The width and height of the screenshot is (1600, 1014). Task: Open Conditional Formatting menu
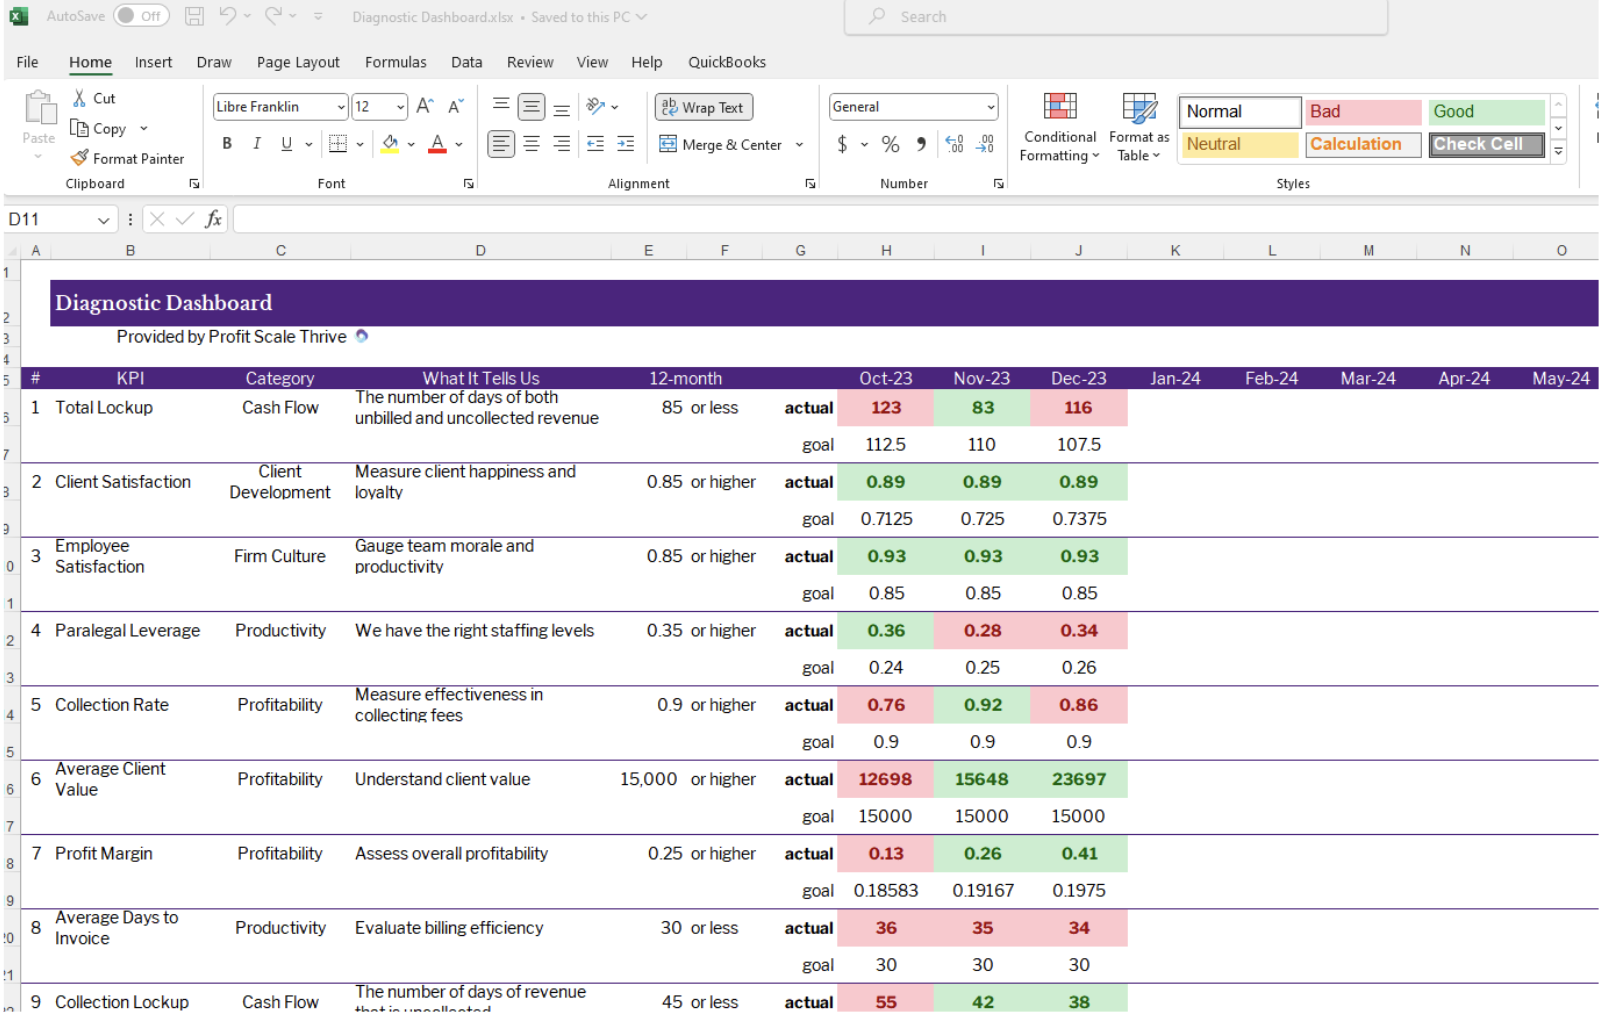pos(1059,126)
